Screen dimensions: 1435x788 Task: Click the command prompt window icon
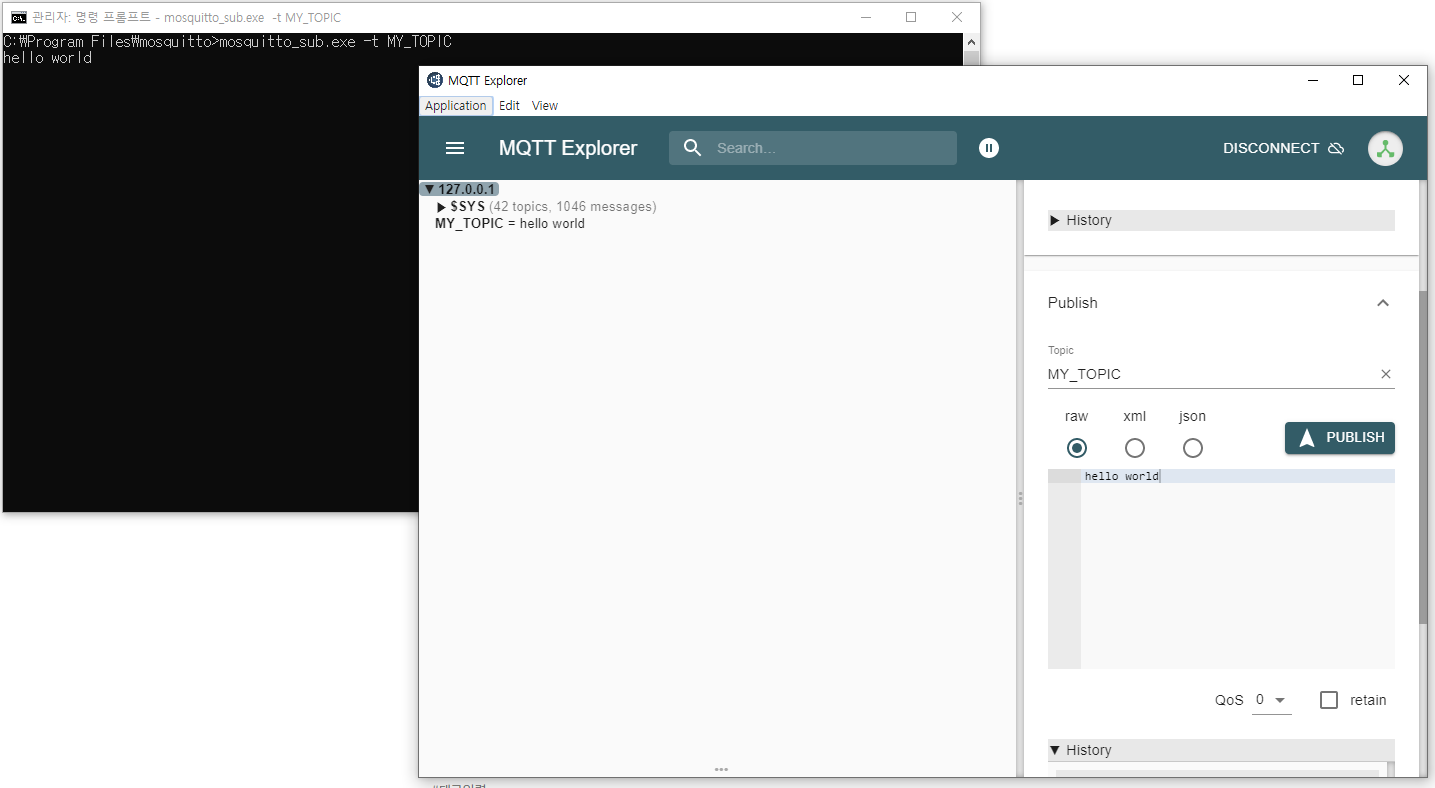click(19, 17)
